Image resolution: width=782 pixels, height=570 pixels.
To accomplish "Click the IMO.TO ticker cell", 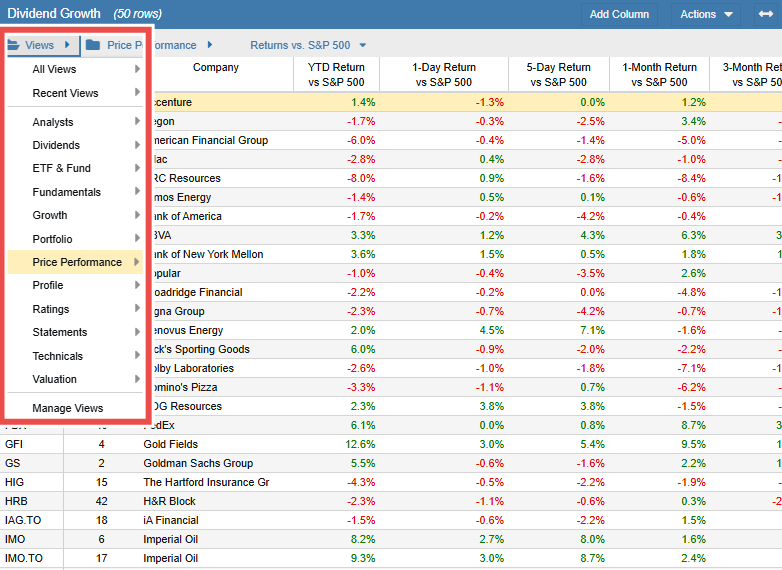I will pyautogui.click(x=24, y=558).
